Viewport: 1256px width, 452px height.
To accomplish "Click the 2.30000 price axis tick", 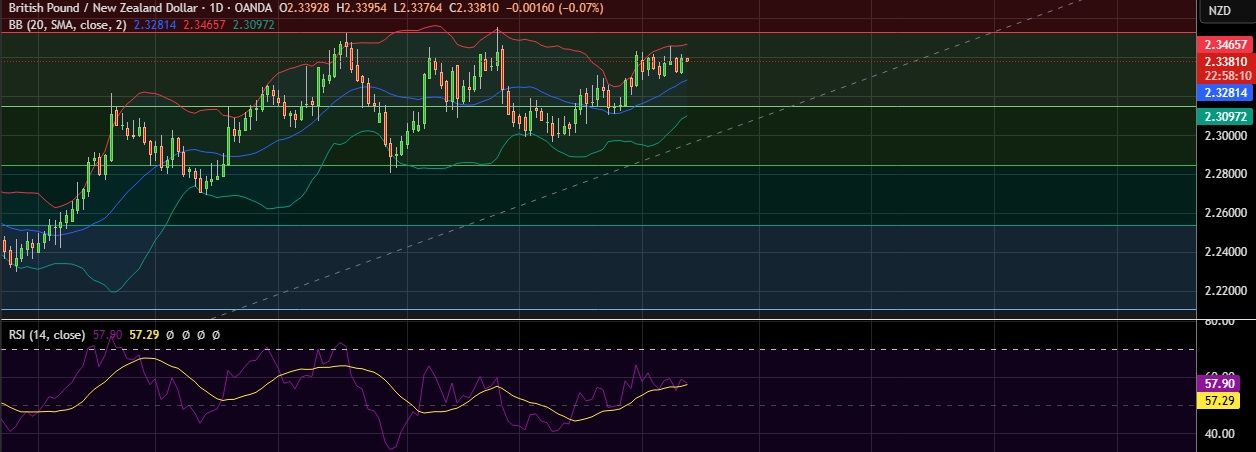I will (1225, 135).
